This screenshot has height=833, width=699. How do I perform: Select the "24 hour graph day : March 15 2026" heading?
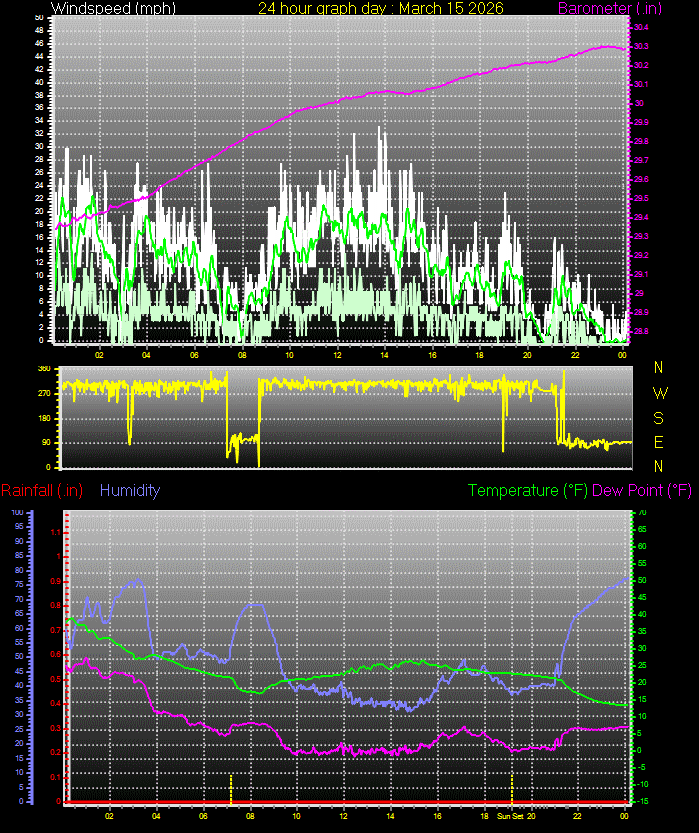click(381, 8)
